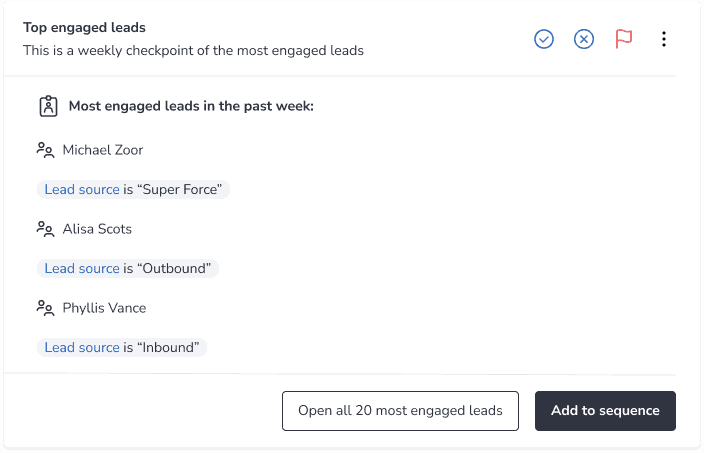The height and width of the screenshot is (453, 704).
Task: Select the "Super Force" filter chip value
Action: coord(180,189)
